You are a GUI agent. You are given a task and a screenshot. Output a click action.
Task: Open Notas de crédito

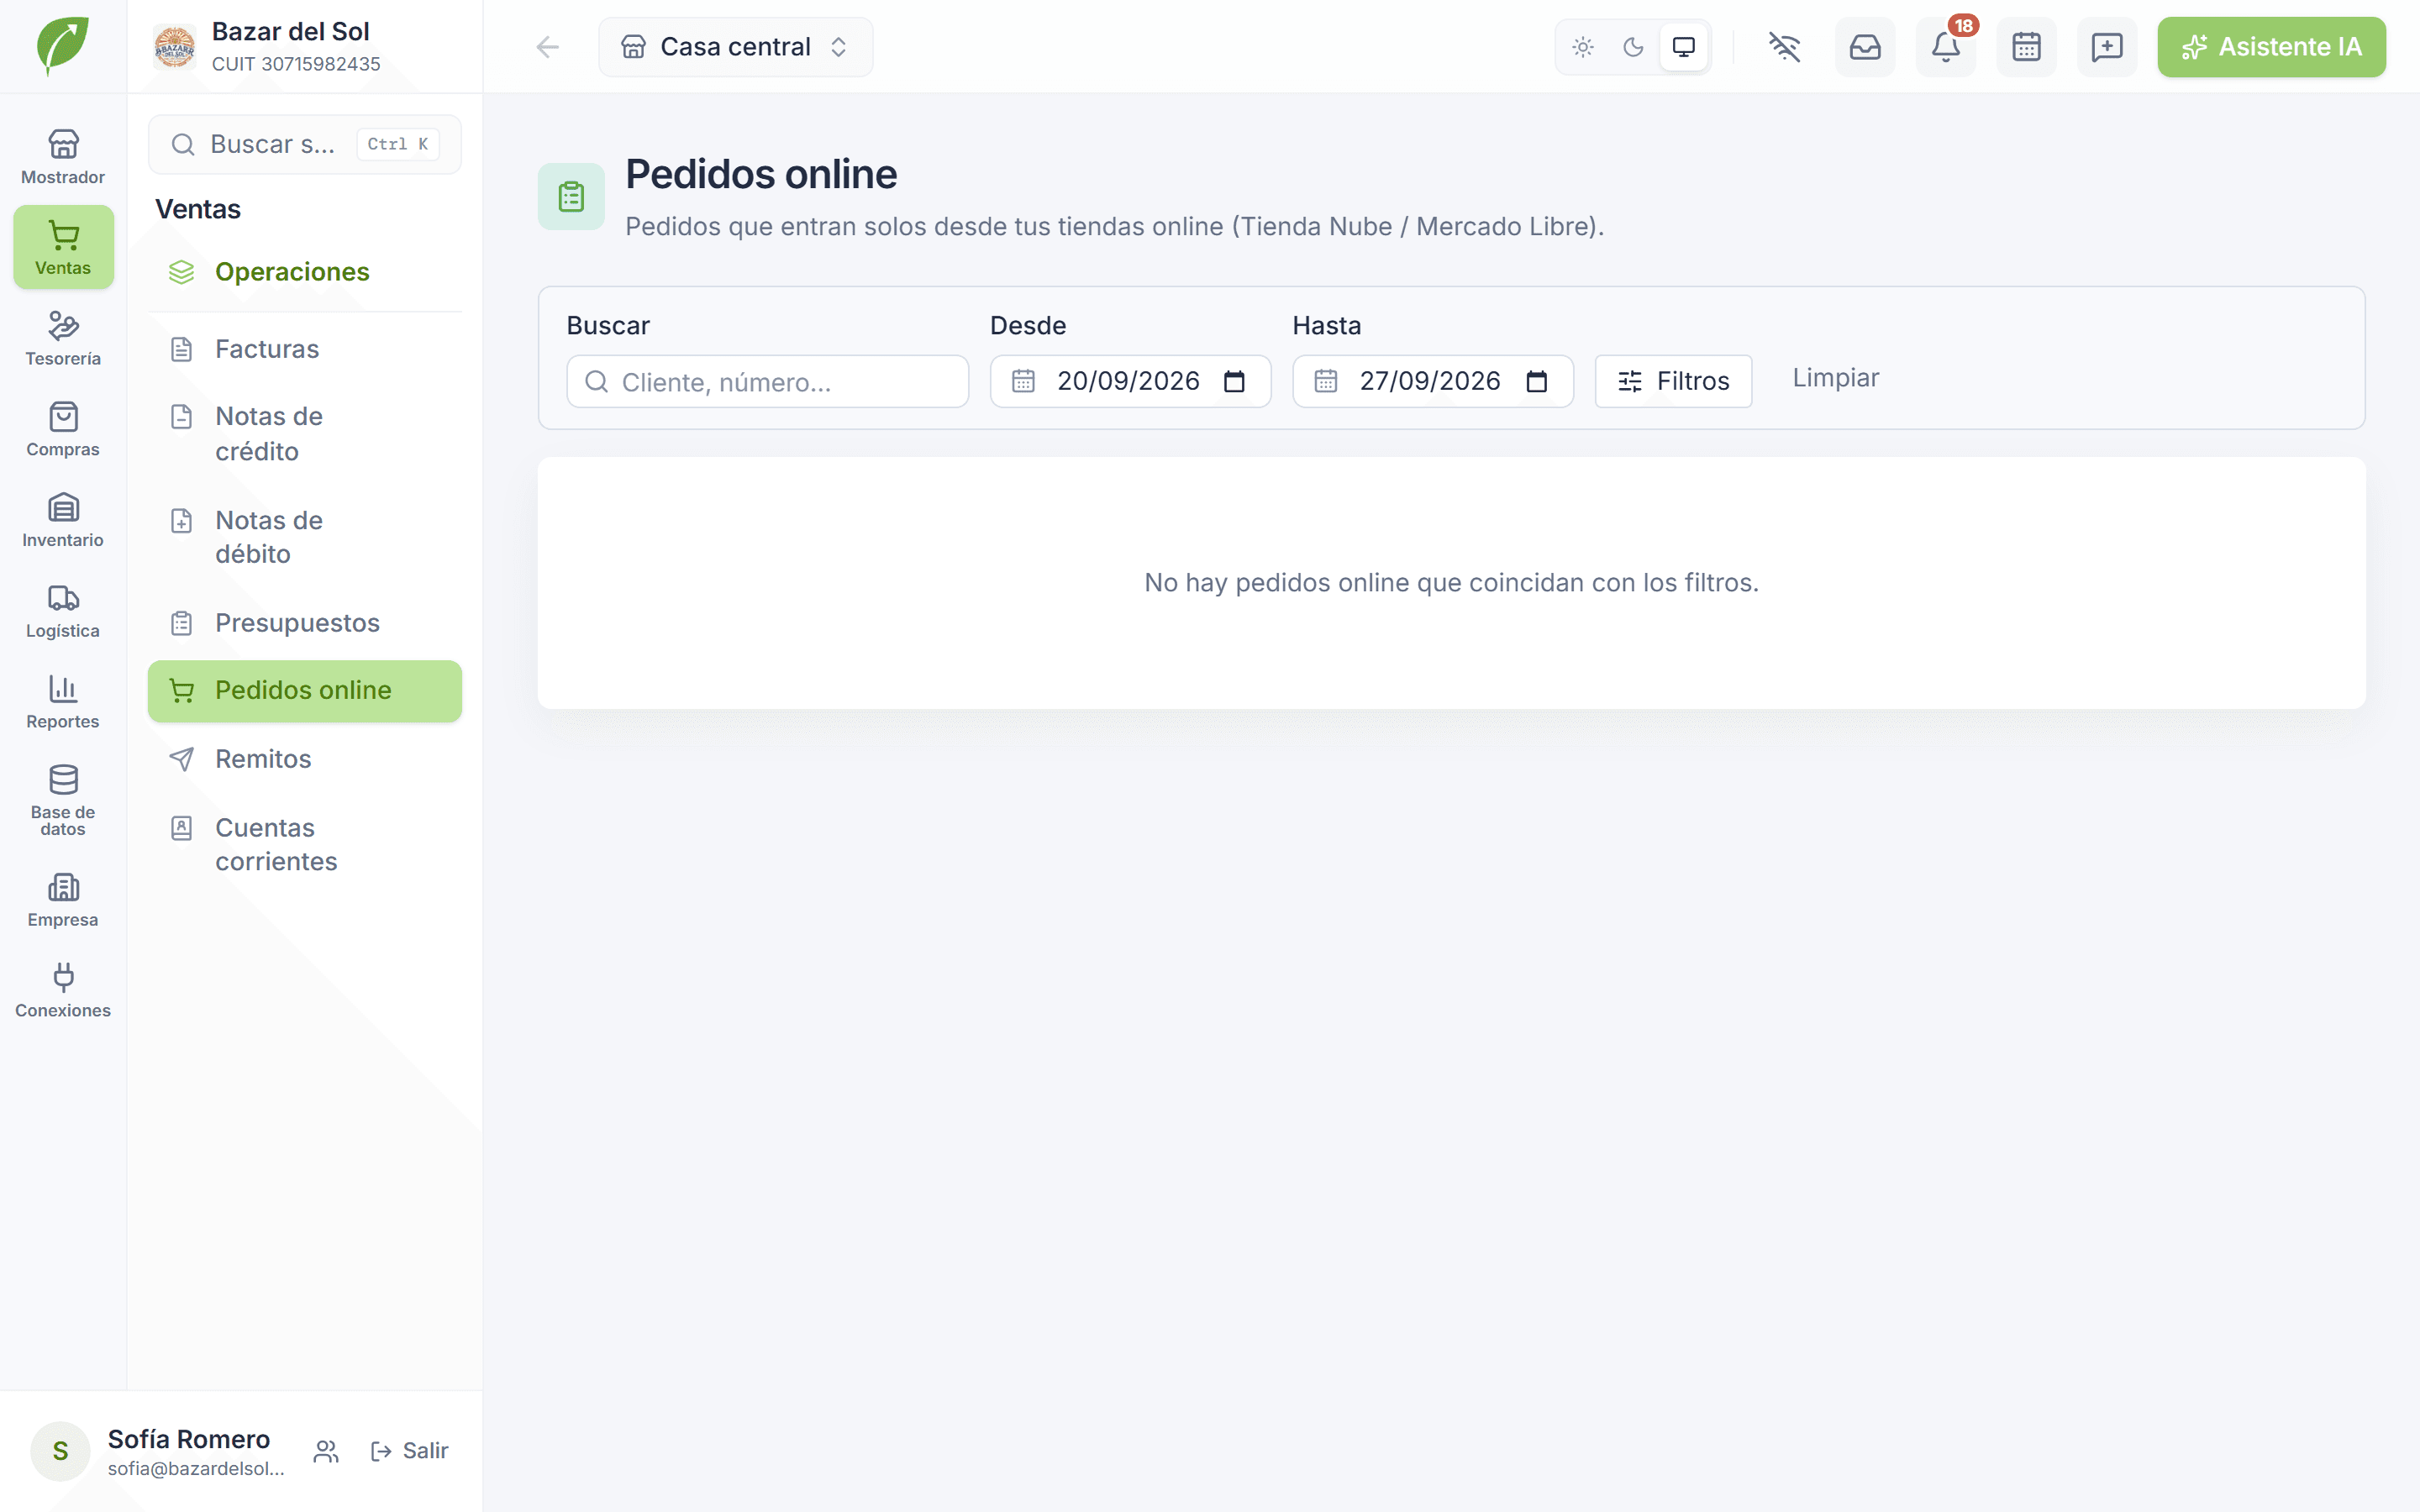305,433
